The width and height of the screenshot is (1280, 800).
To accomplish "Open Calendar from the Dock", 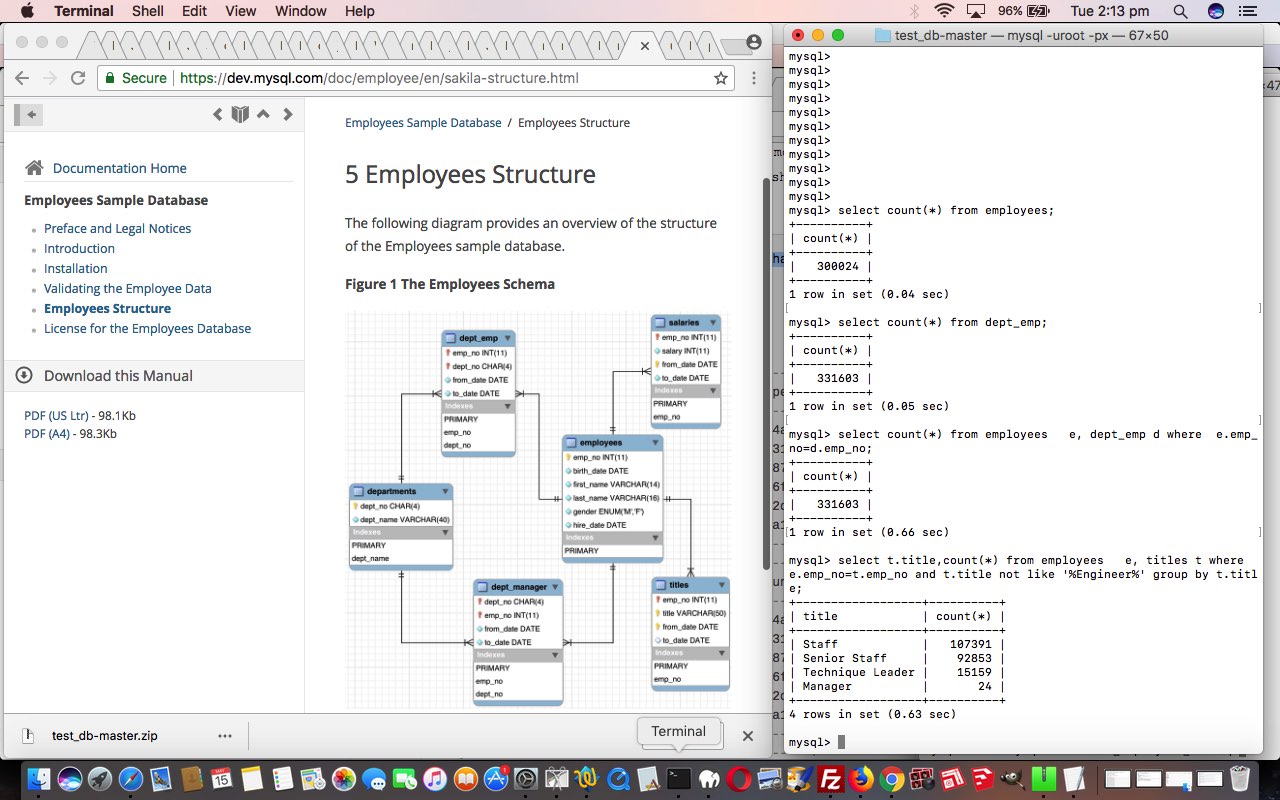I will [221, 779].
